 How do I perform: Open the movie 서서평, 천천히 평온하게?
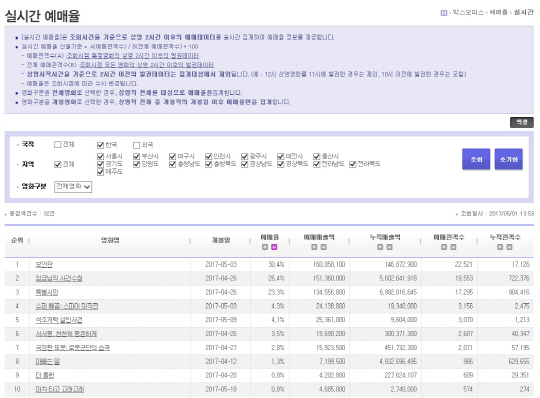click(66, 334)
